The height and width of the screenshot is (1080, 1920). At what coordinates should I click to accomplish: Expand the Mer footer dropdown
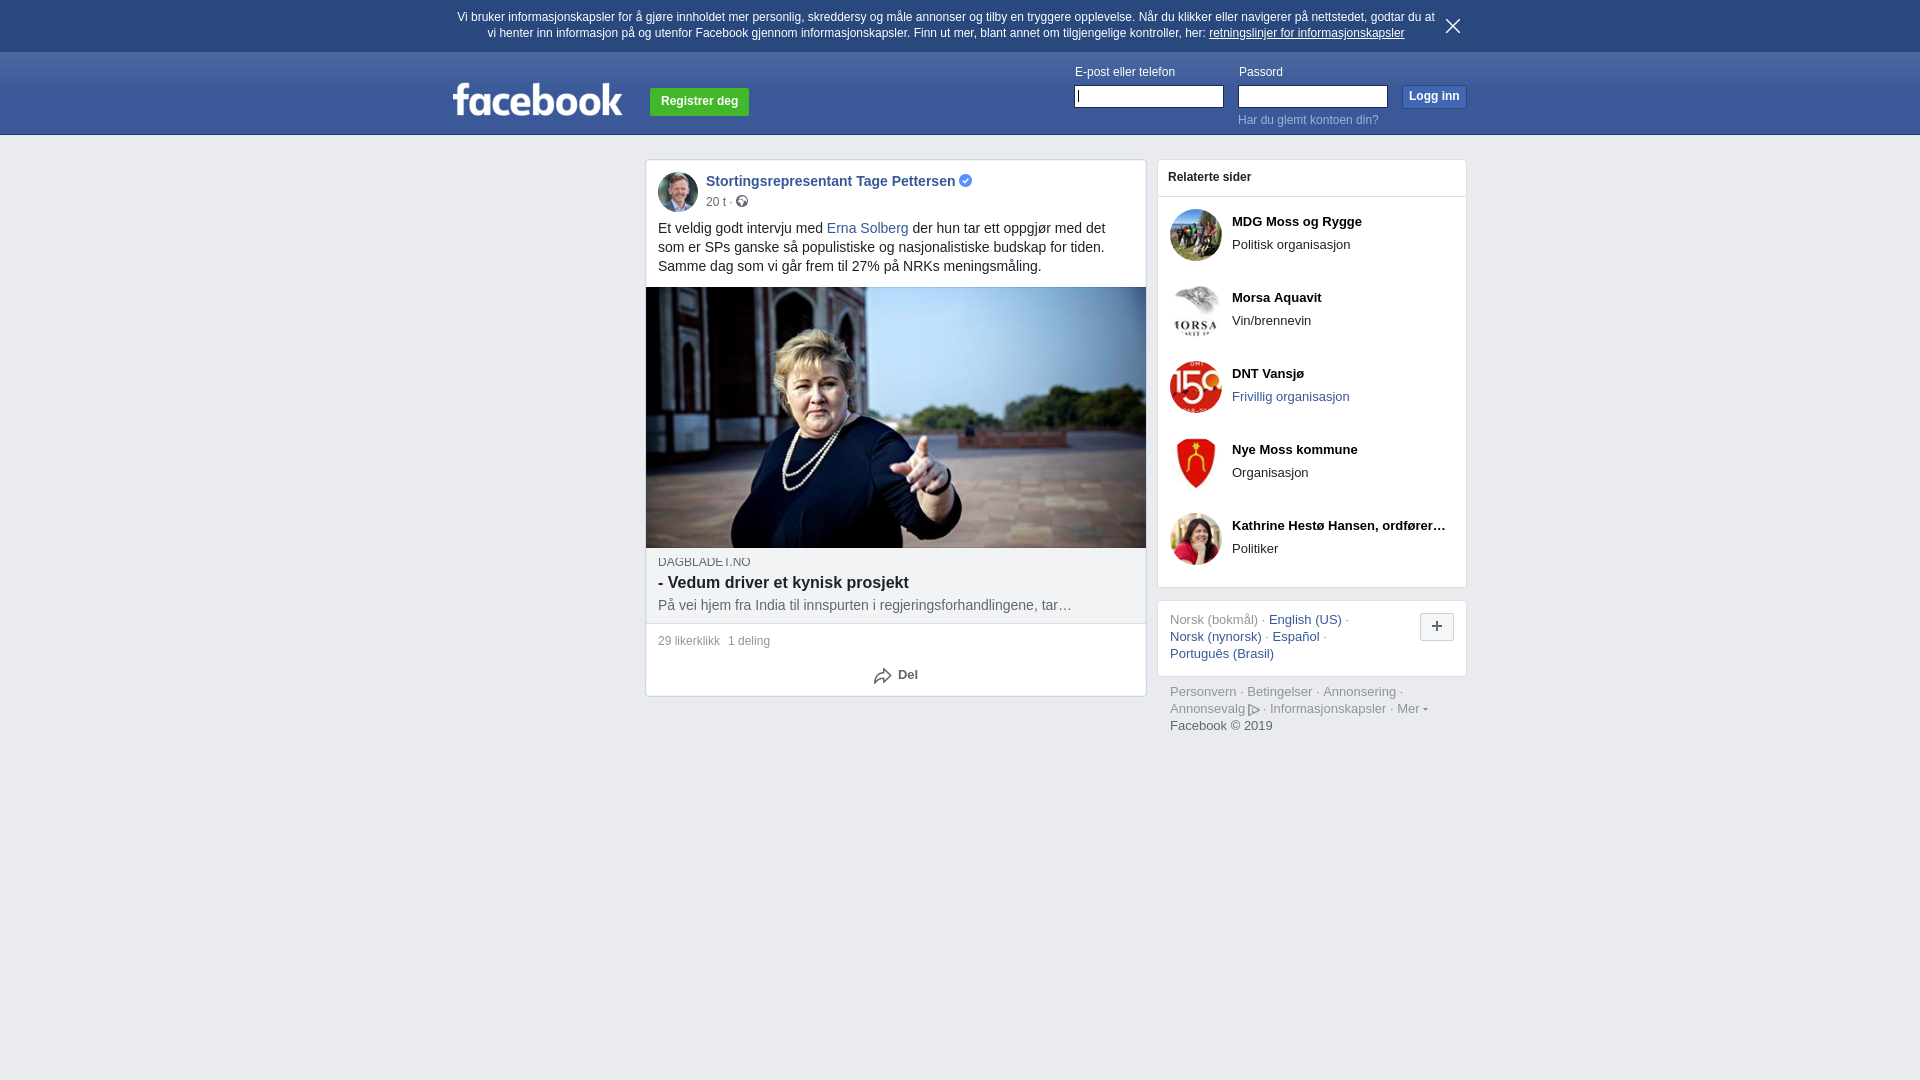coord(1412,709)
